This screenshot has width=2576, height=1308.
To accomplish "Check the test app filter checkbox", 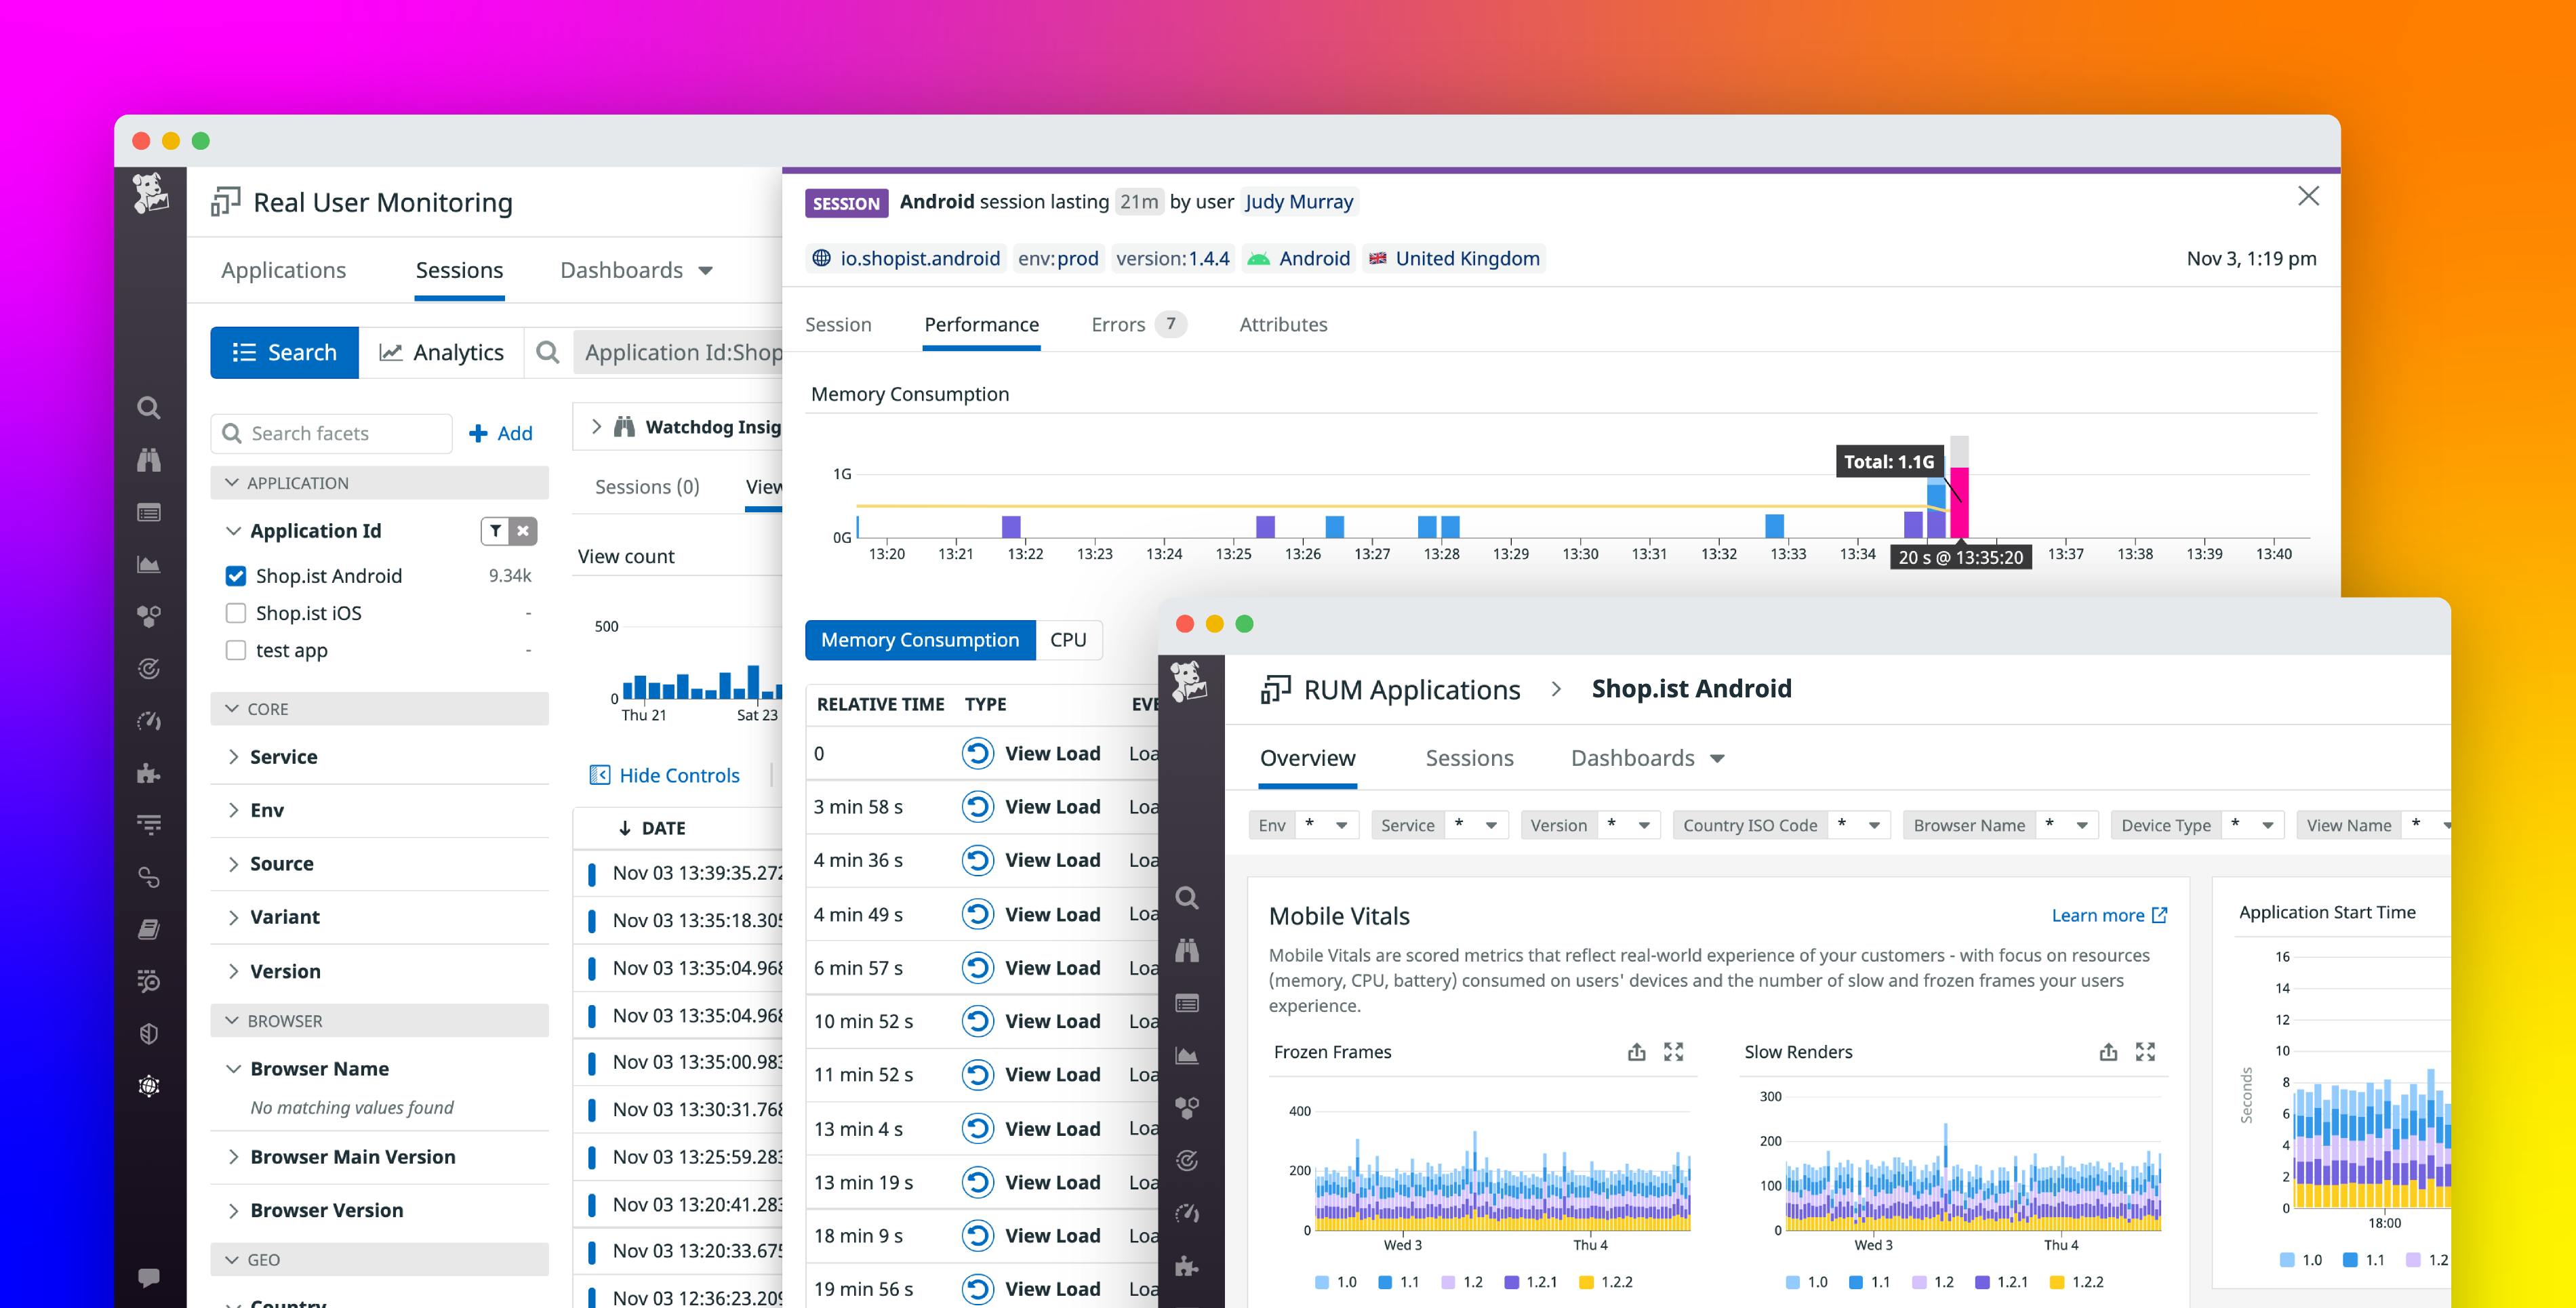I will pos(235,650).
